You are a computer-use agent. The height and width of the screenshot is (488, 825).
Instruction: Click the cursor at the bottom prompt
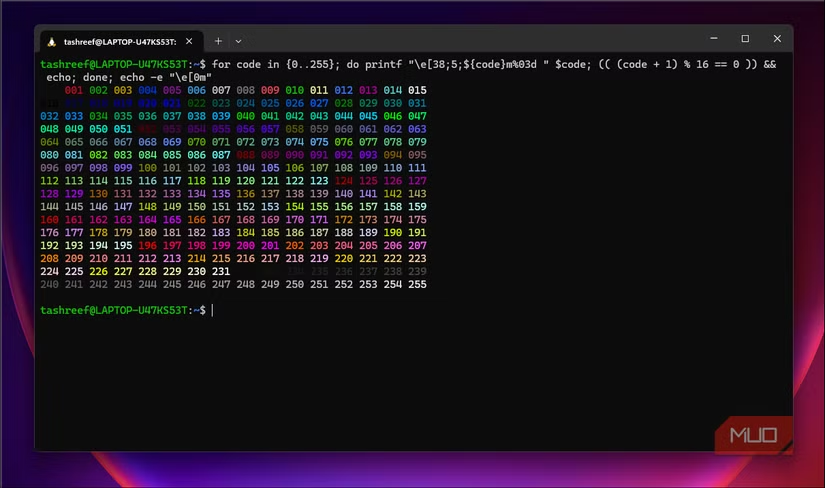point(212,311)
